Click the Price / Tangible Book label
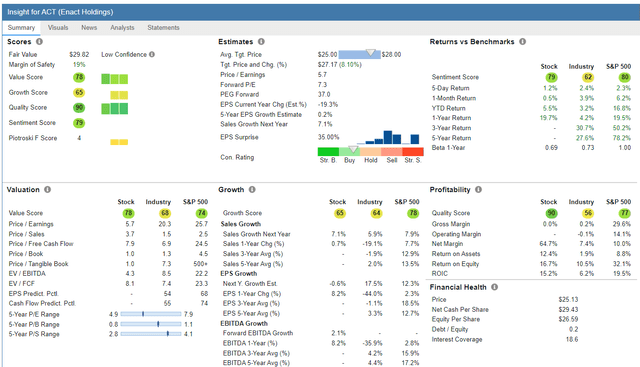Screen dimensions: 640x367 [x=38, y=264]
